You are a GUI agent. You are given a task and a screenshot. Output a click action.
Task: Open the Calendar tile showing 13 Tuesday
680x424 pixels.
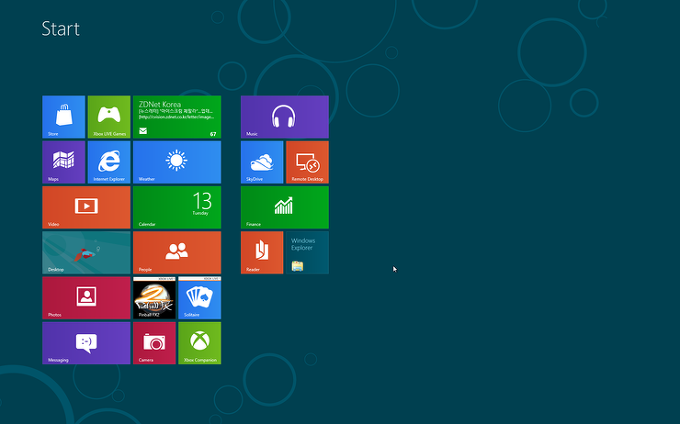pyautogui.click(x=177, y=207)
